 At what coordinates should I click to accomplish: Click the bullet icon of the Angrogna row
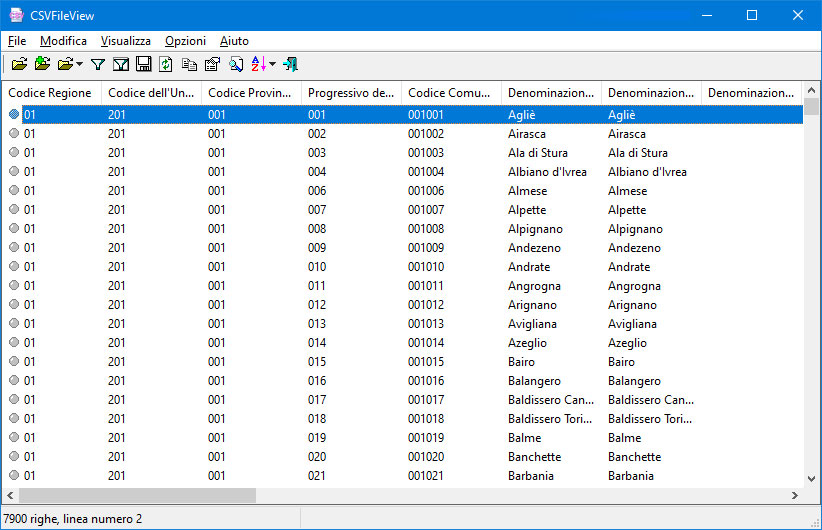[x=14, y=285]
